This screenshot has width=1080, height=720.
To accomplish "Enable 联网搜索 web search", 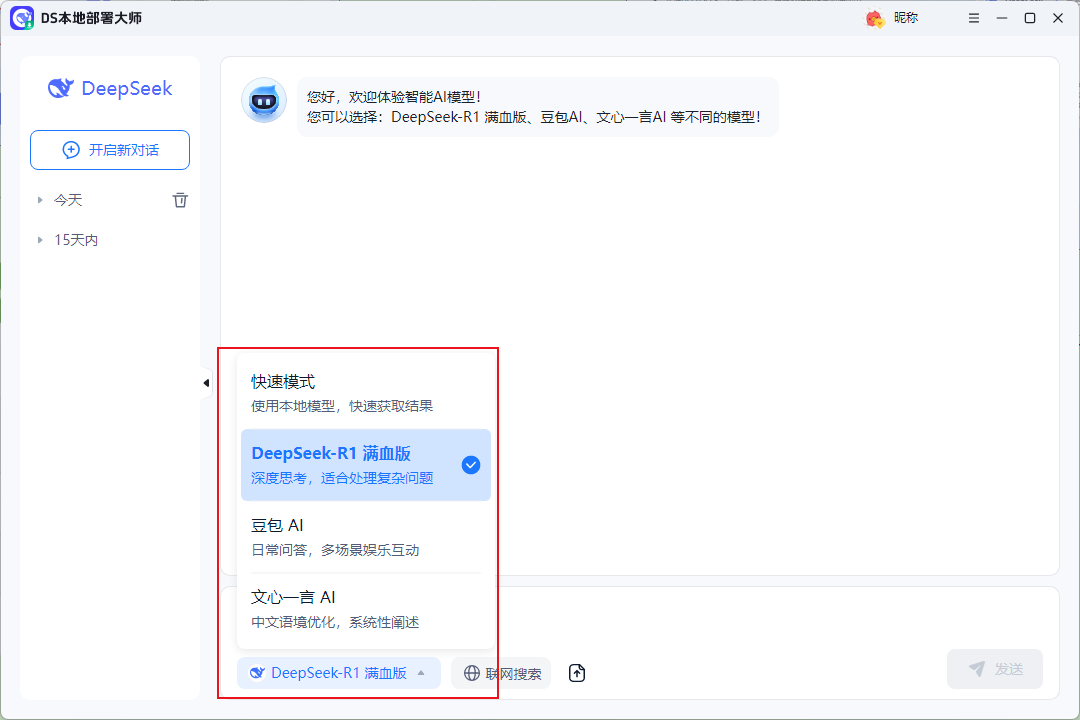I will (500, 673).
